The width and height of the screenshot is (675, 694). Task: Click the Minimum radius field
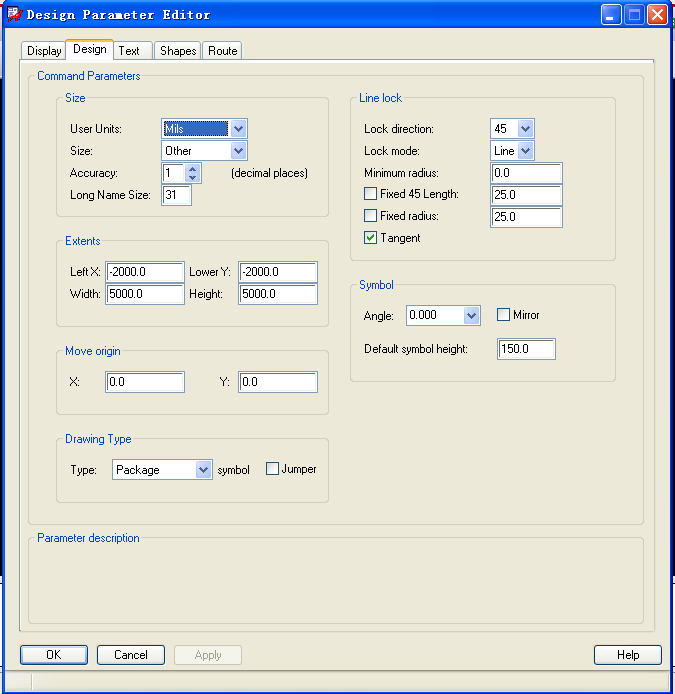click(526, 173)
